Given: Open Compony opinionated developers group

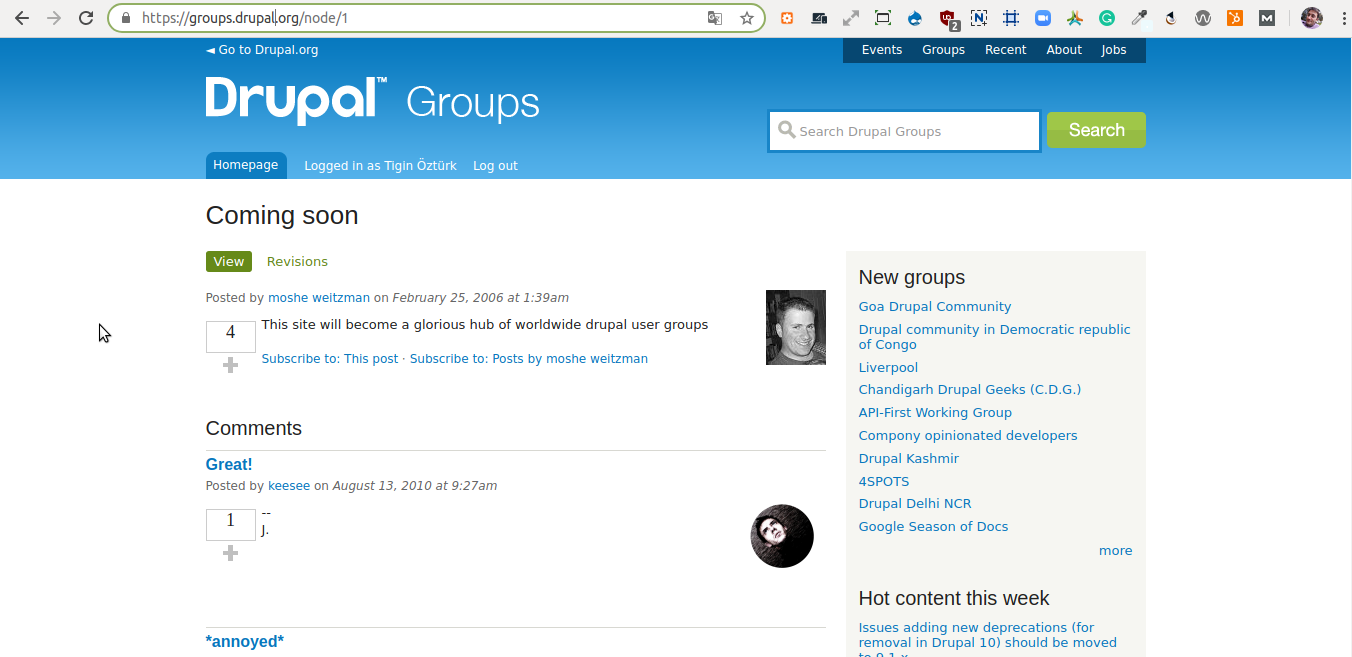Looking at the screenshot, I should 968,436.
